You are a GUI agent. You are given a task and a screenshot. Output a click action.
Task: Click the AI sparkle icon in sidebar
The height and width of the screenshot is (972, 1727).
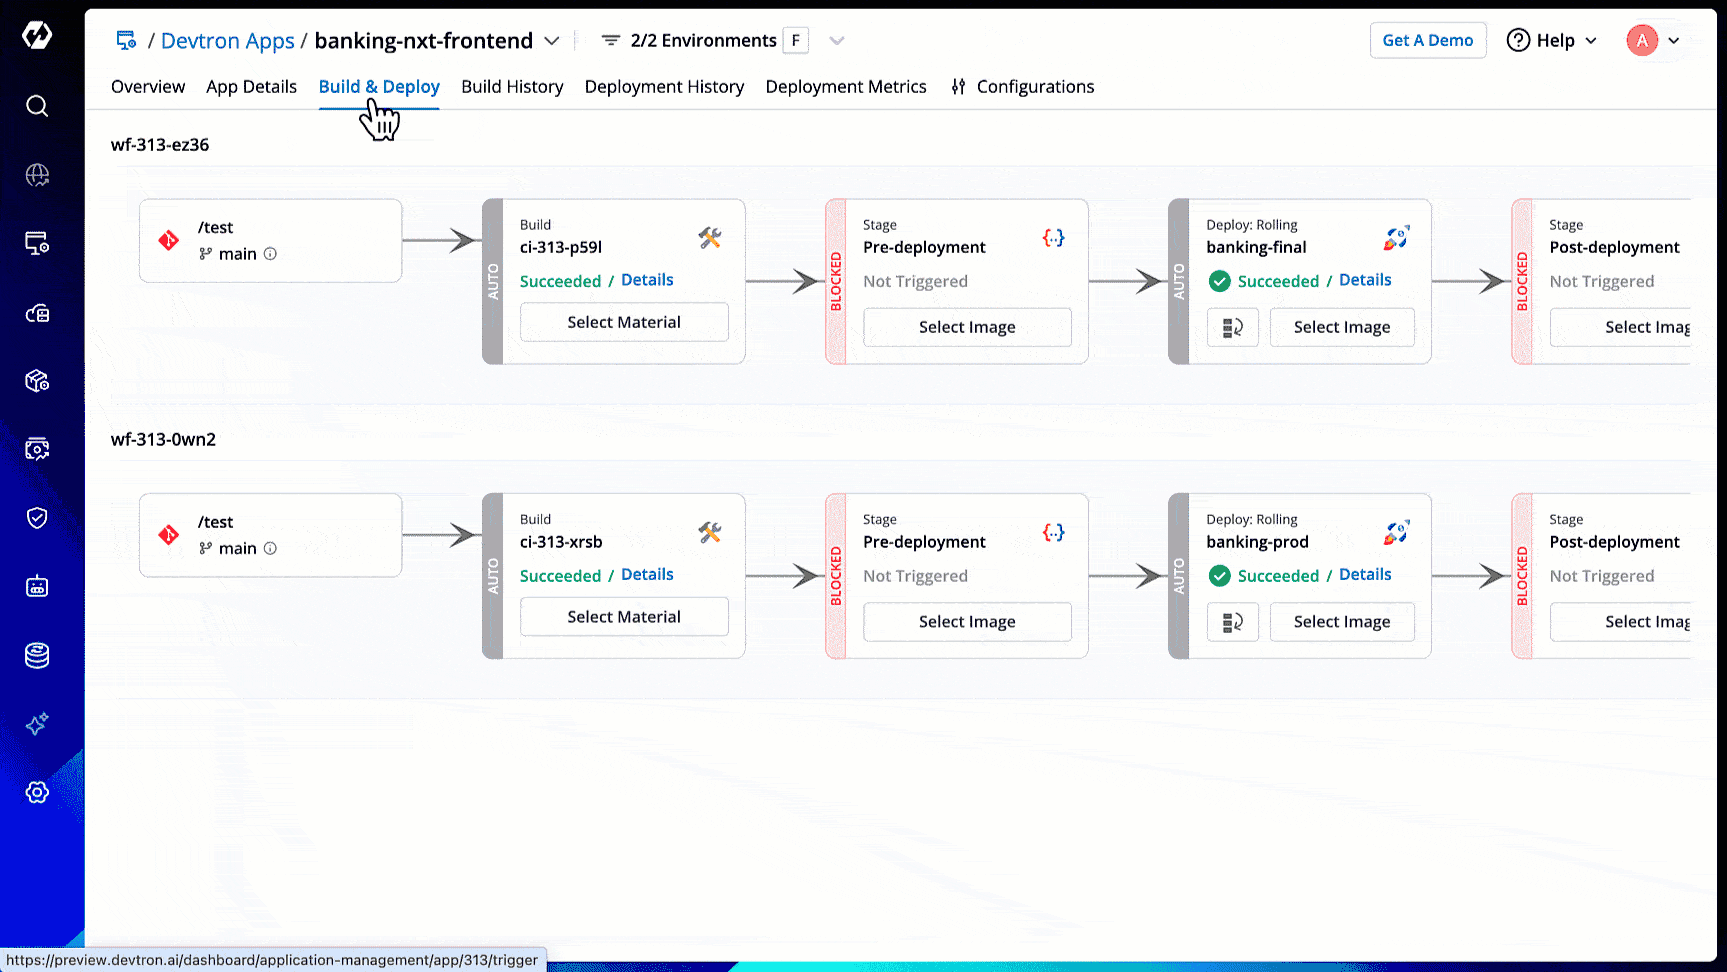click(x=37, y=724)
